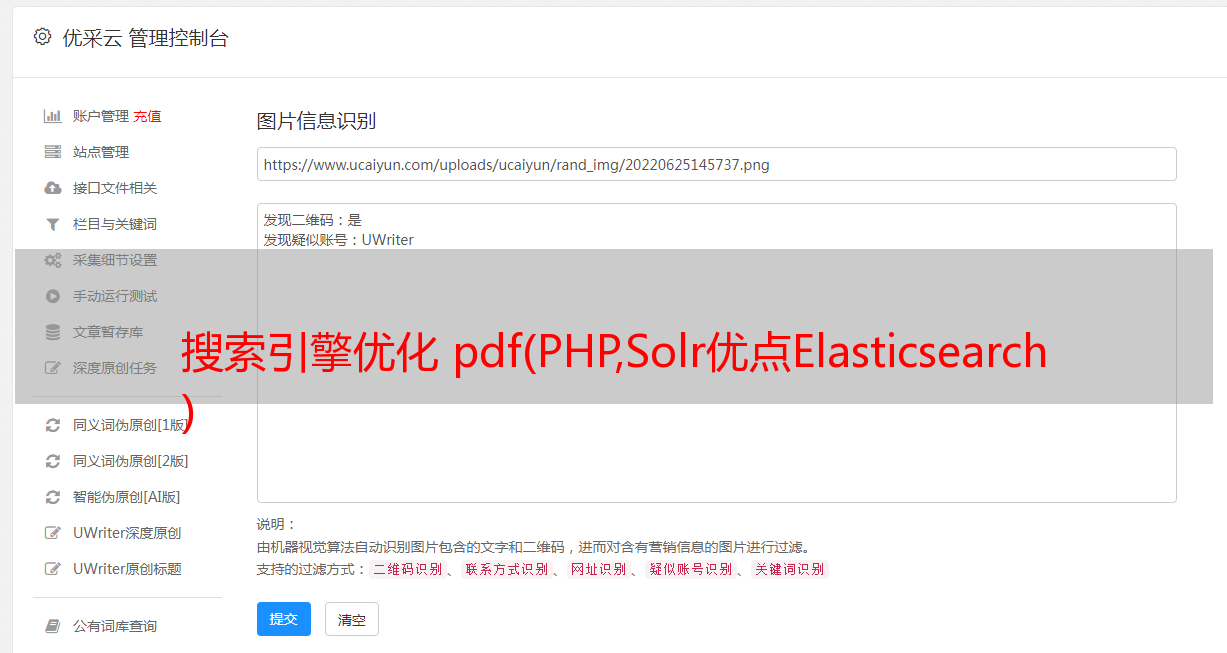Click the UWriter深度原创 edit icon

53,533
